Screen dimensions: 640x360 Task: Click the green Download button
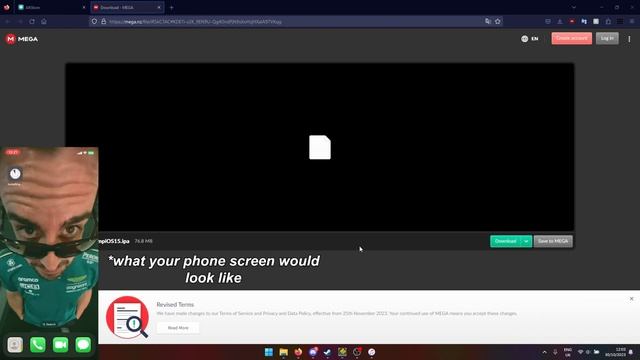pos(506,241)
